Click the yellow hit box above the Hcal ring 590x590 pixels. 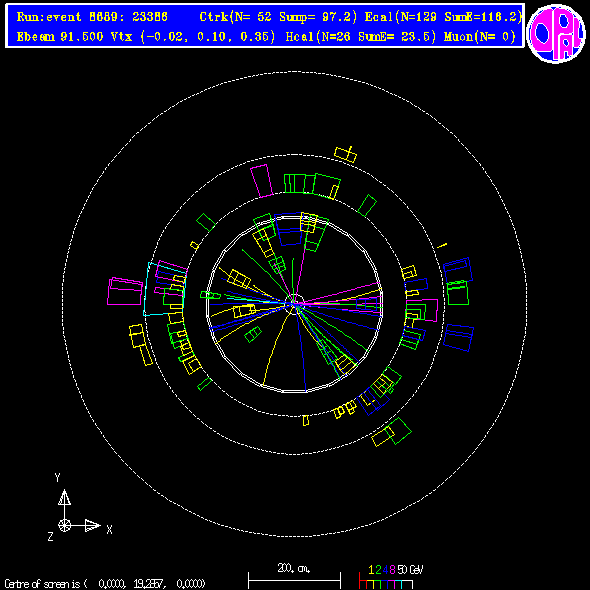click(x=345, y=154)
